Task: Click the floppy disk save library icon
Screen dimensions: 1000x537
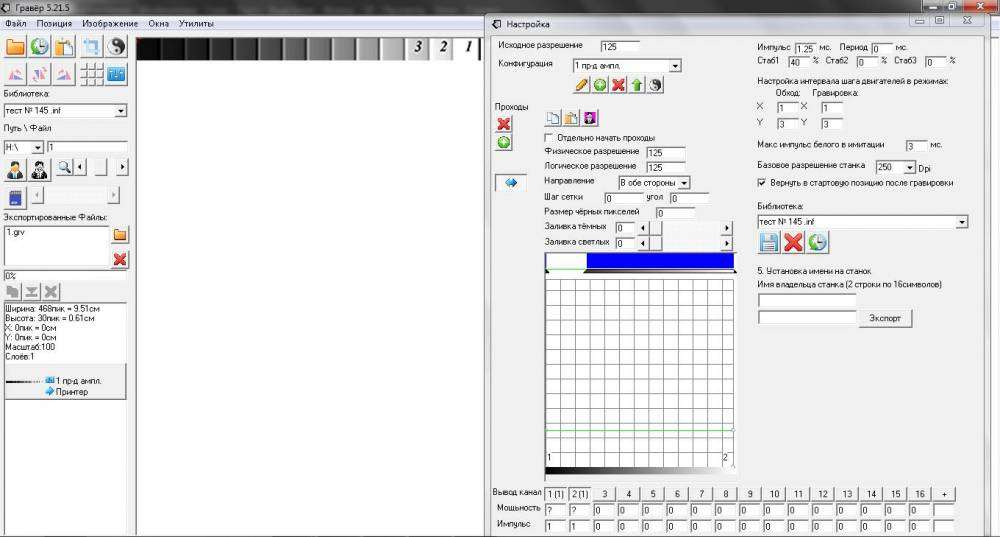Action: tap(769, 242)
